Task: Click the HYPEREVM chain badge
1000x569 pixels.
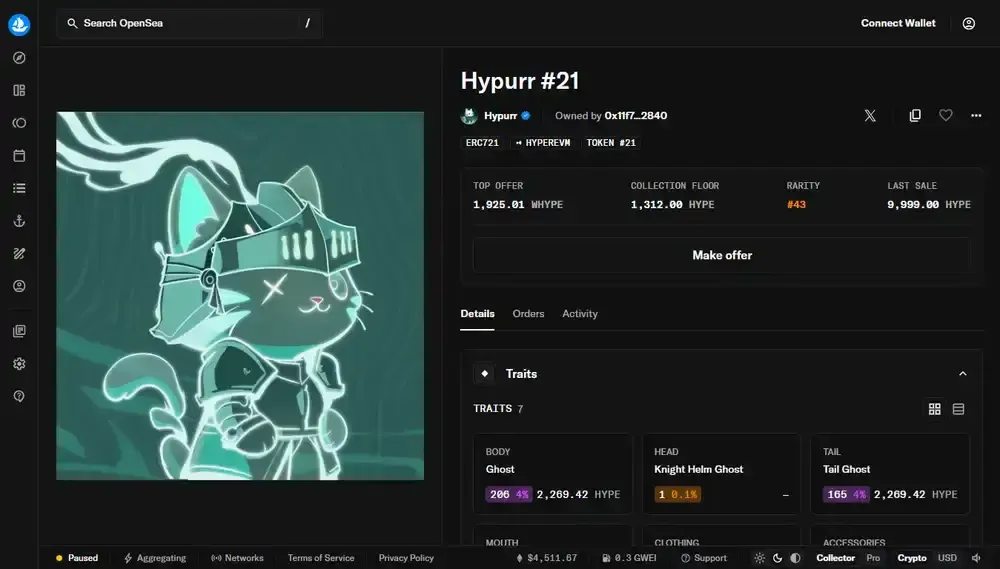Action: pyautogui.click(x=543, y=143)
